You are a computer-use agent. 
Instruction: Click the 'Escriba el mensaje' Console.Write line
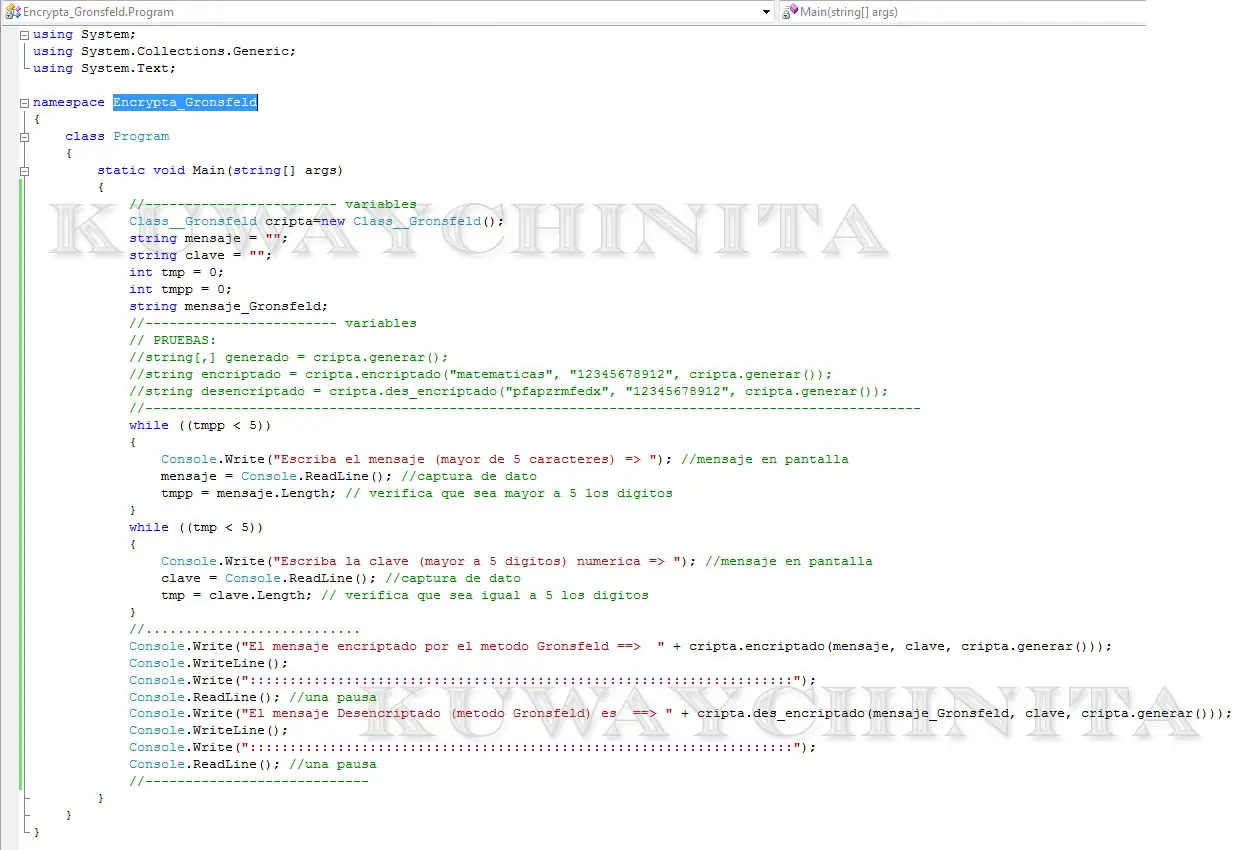[x=505, y=459]
